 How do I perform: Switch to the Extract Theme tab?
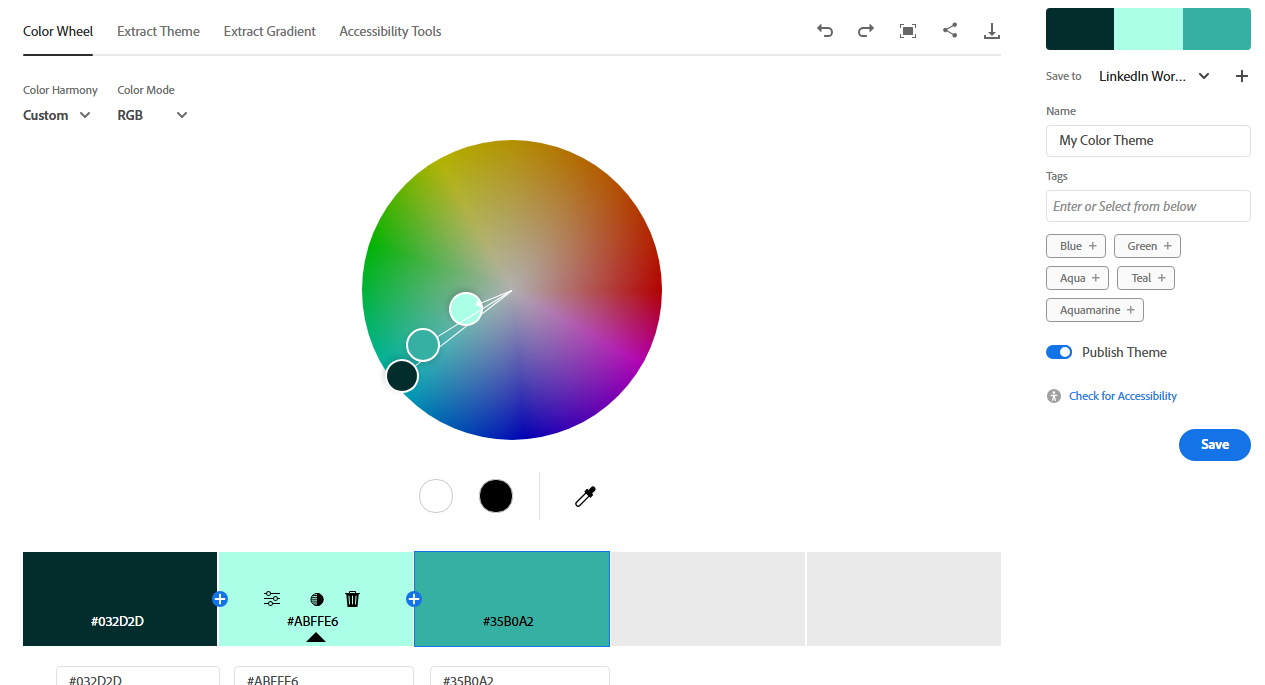158,31
